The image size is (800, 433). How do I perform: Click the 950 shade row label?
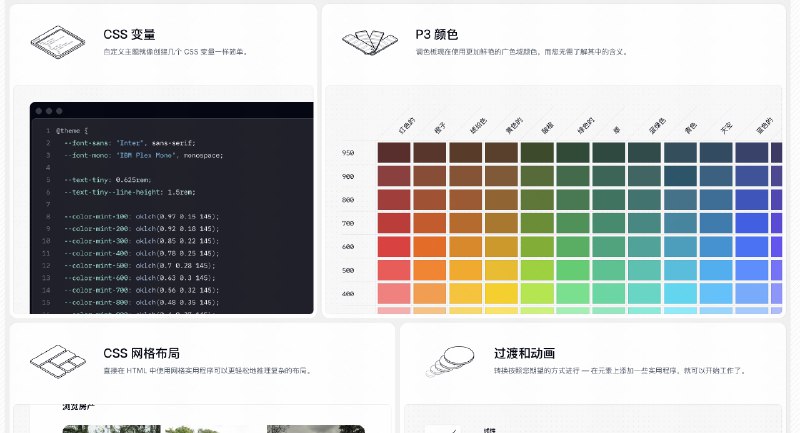(x=348, y=153)
